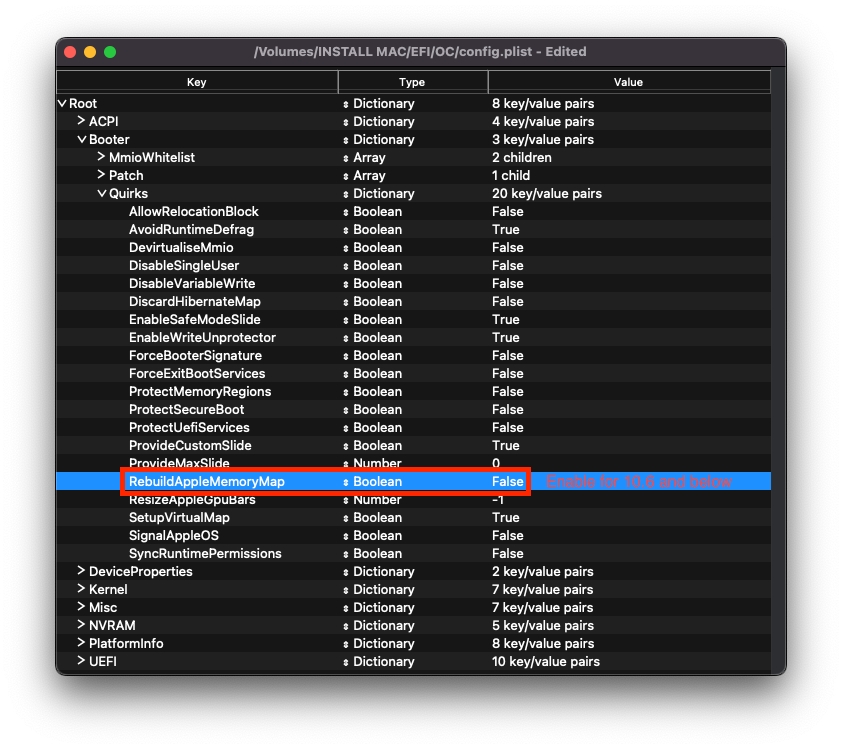
Task: Expand the Kernel dictionary row
Action: 82,590
